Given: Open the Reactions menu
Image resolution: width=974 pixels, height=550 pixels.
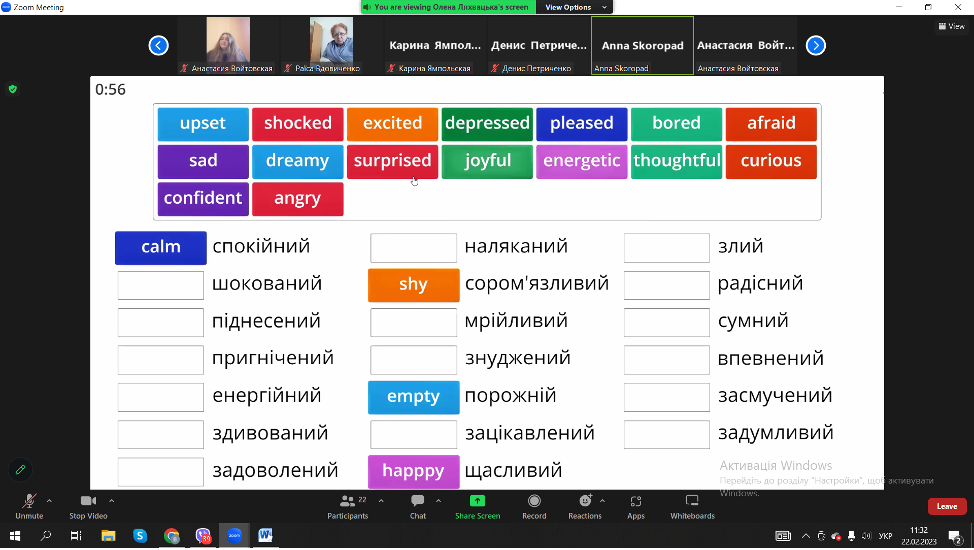Looking at the screenshot, I should tap(585, 502).
